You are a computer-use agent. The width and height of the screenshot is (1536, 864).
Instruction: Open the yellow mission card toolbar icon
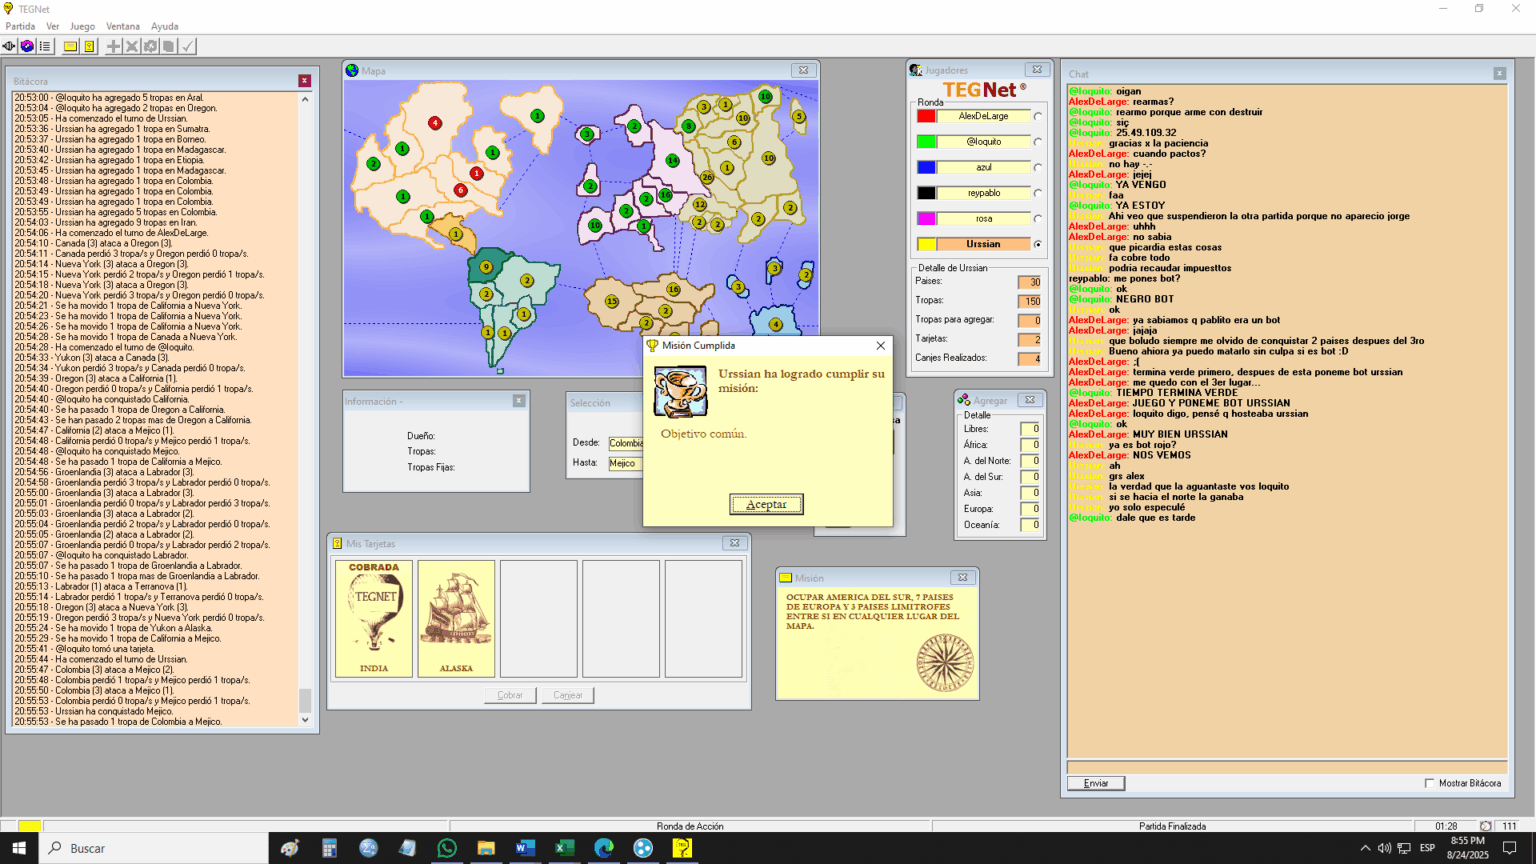click(70, 46)
